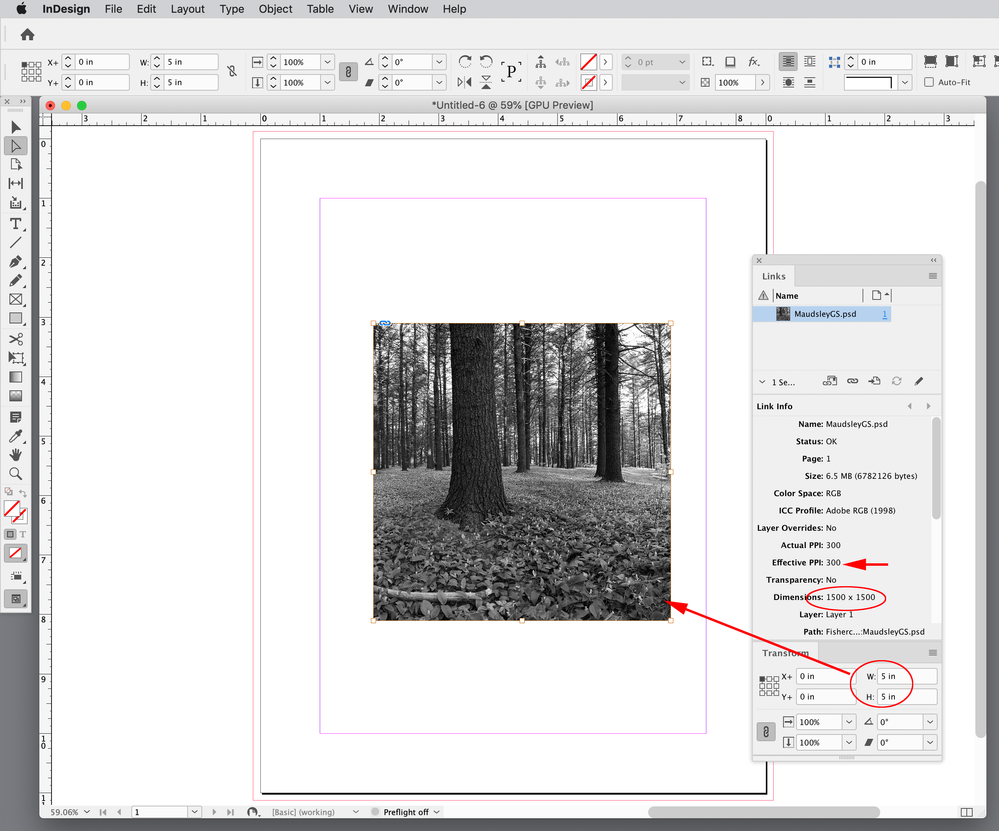Viewport: 999px width, 831px height.
Task: Enable the Auto-Fit checkbox
Action: 929,82
